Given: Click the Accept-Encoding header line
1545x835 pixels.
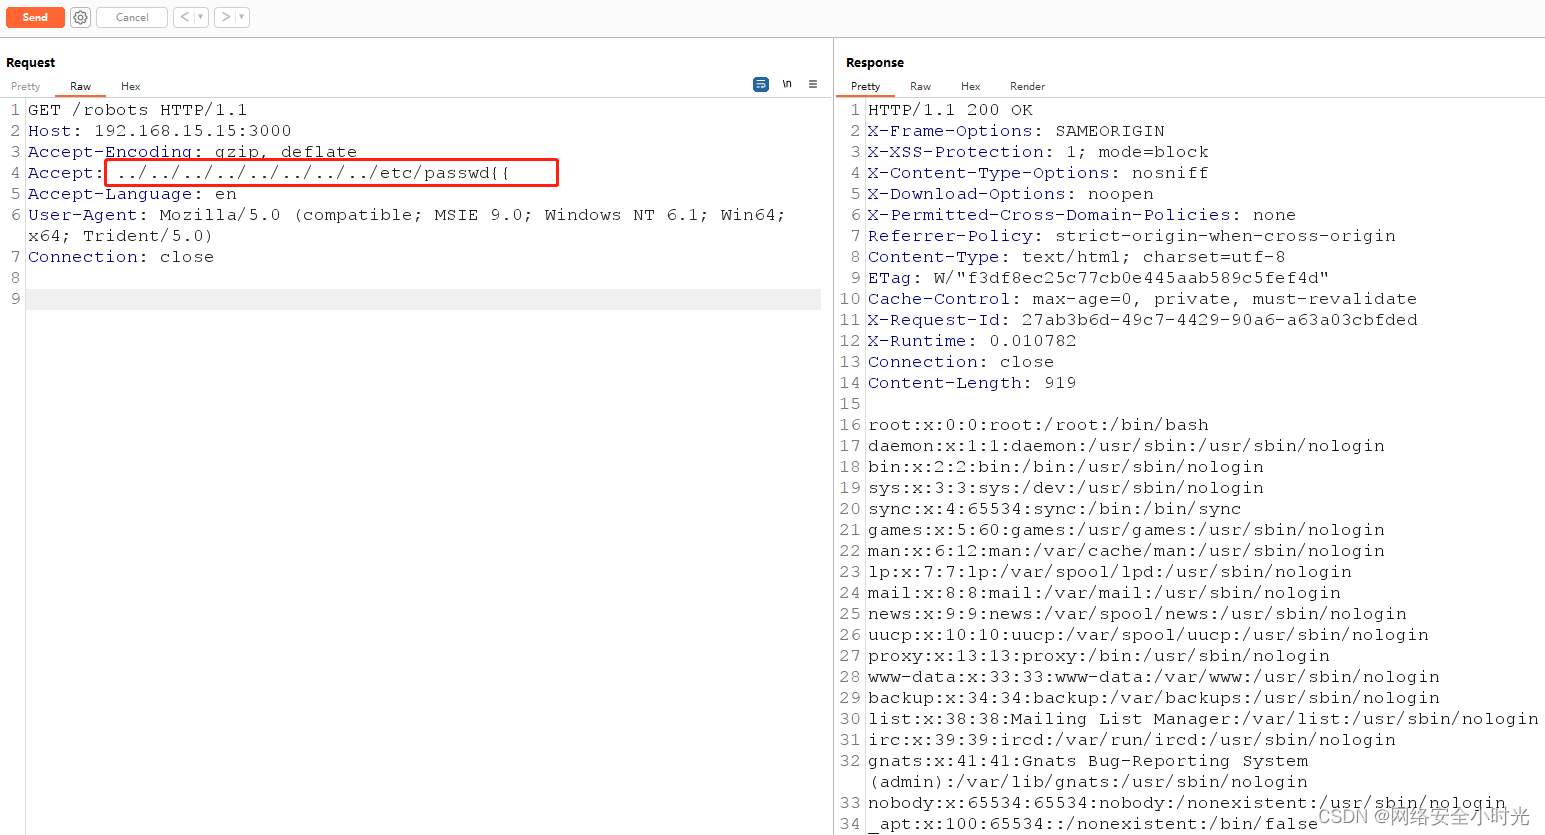Looking at the screenshot, I should [x=193, y=152].
